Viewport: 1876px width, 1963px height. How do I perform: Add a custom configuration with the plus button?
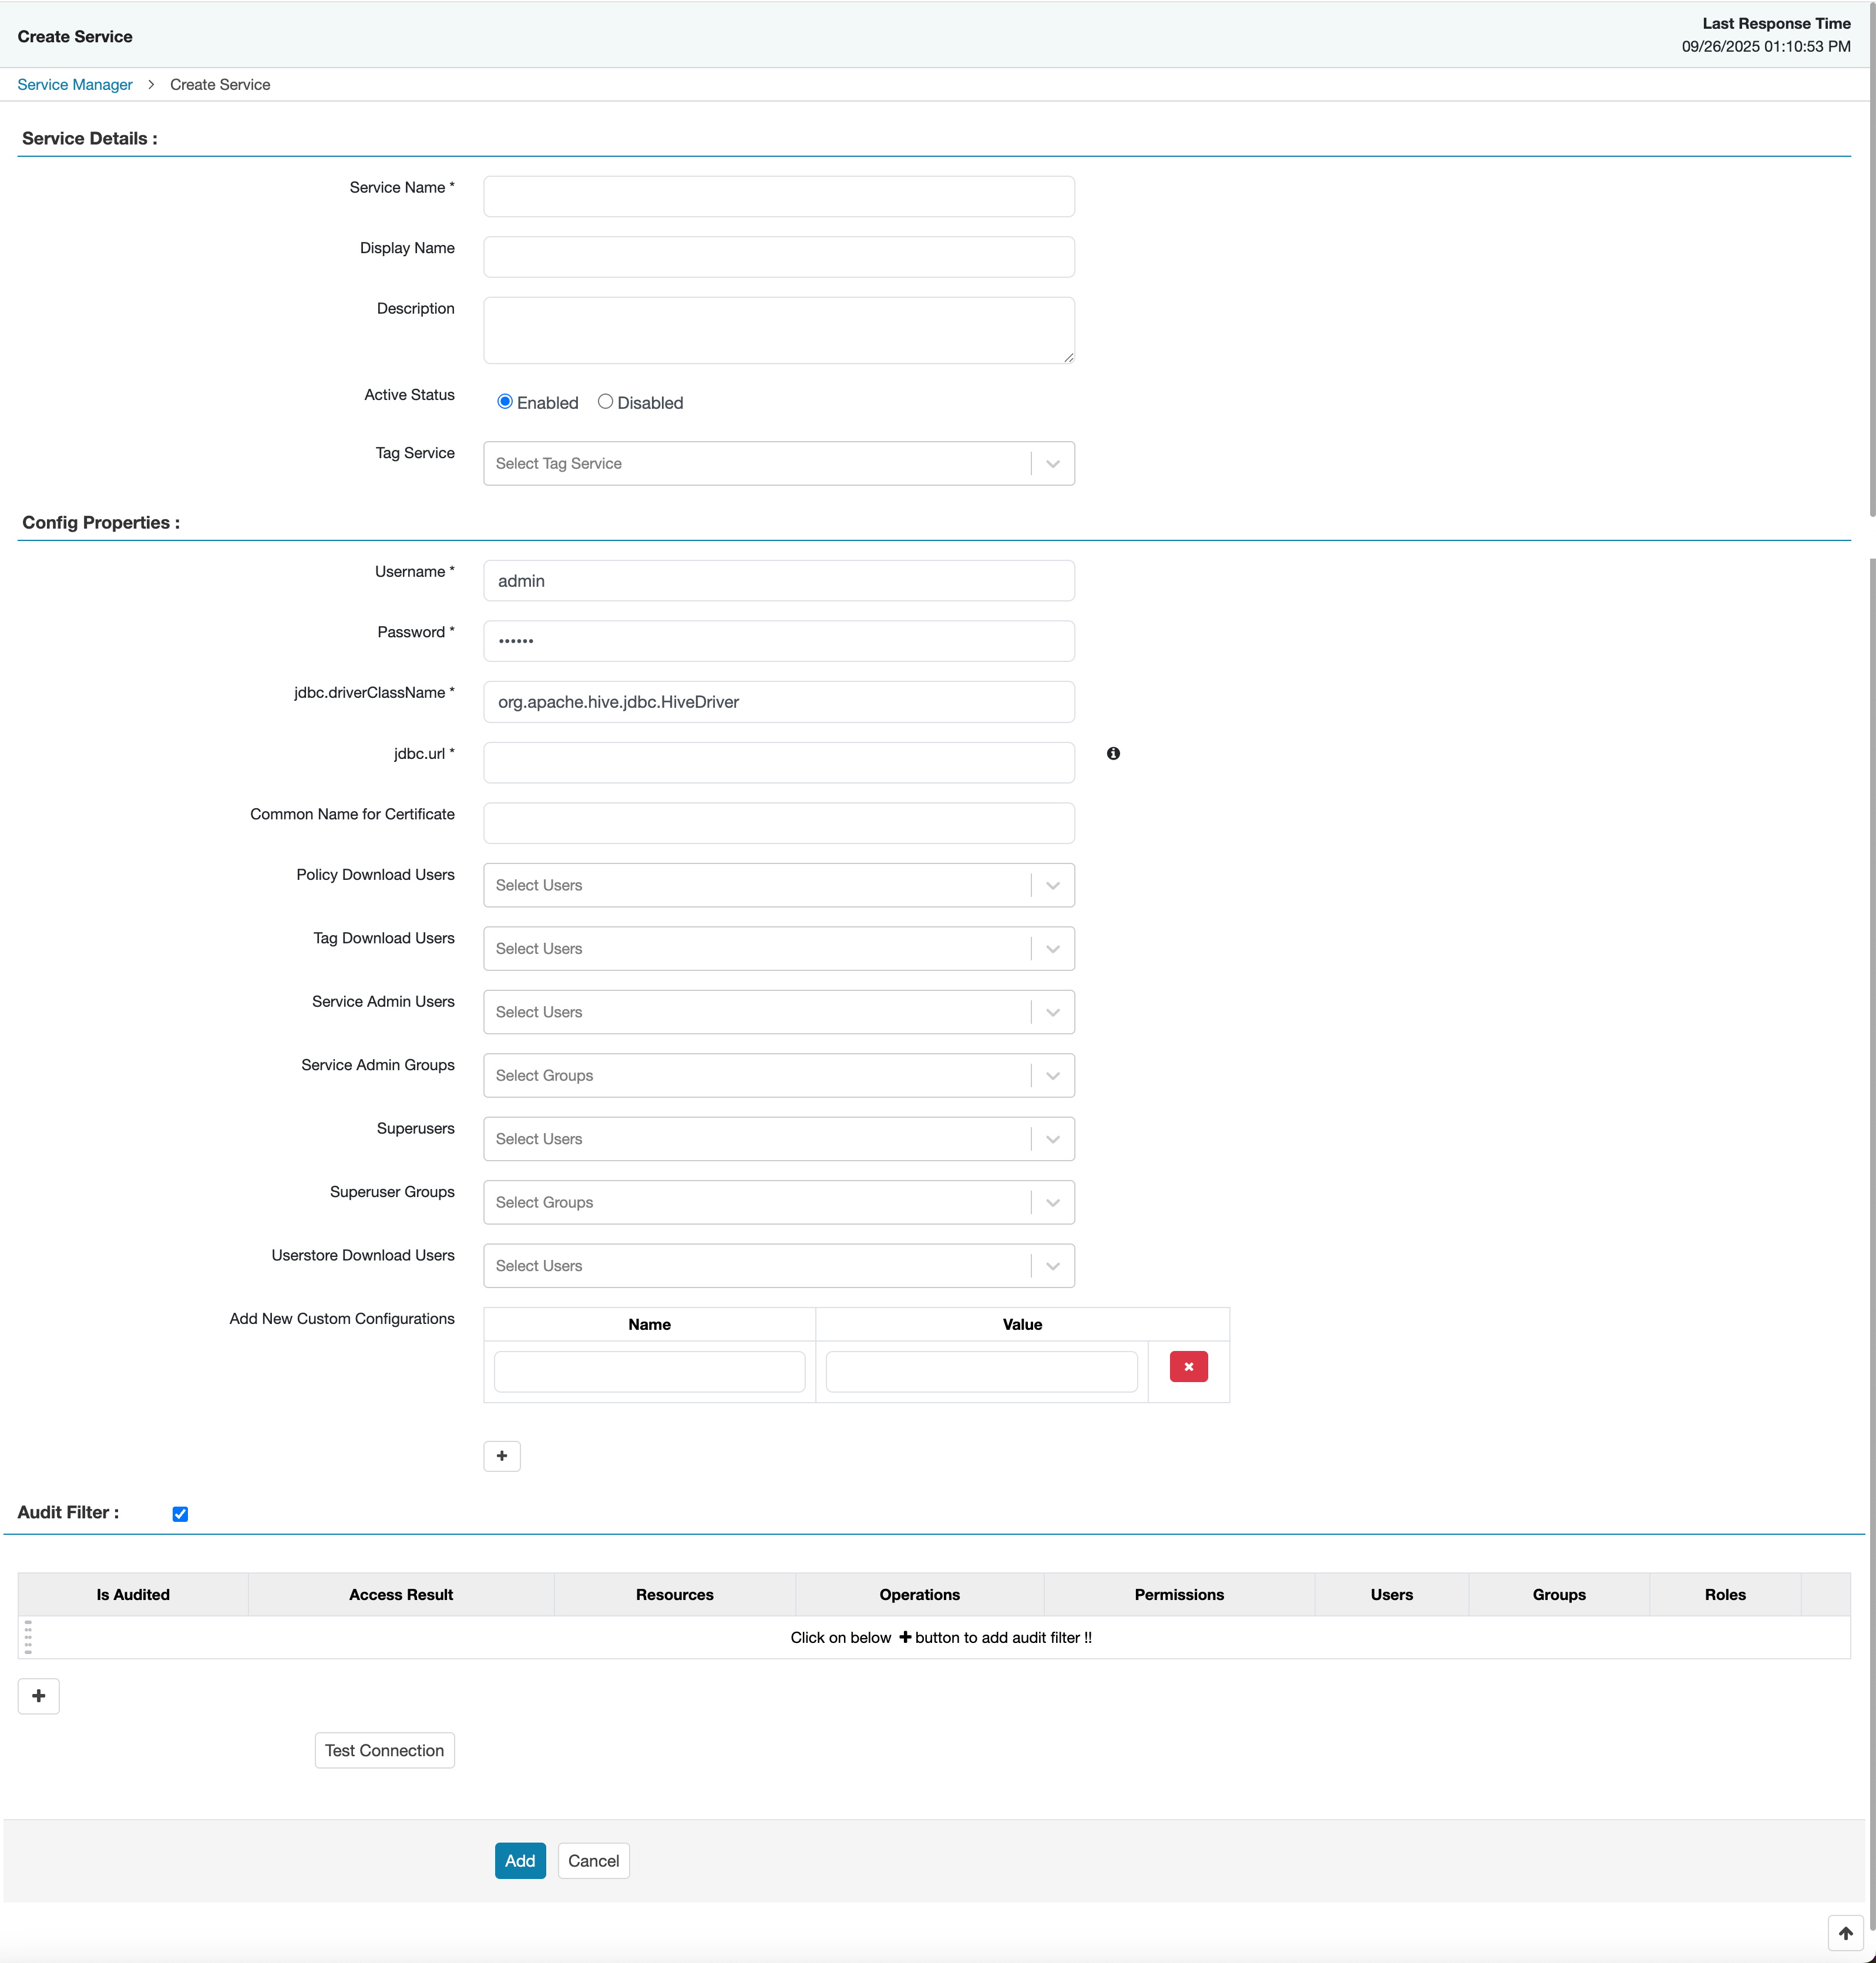coord(501,1456)
